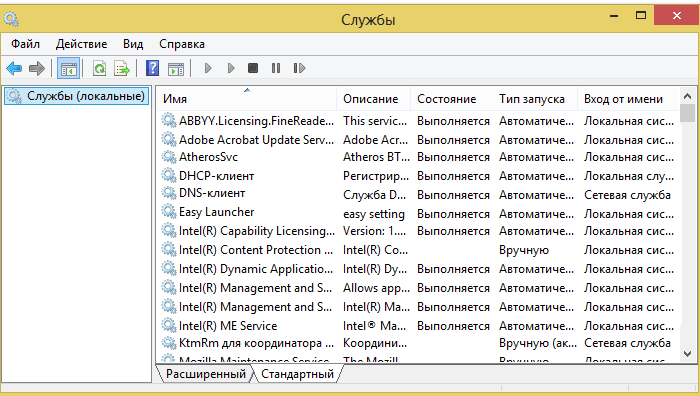Click 'Координи...' description in KtmRm row
This screenshot has height=396, width=700.
click(375, 343)
